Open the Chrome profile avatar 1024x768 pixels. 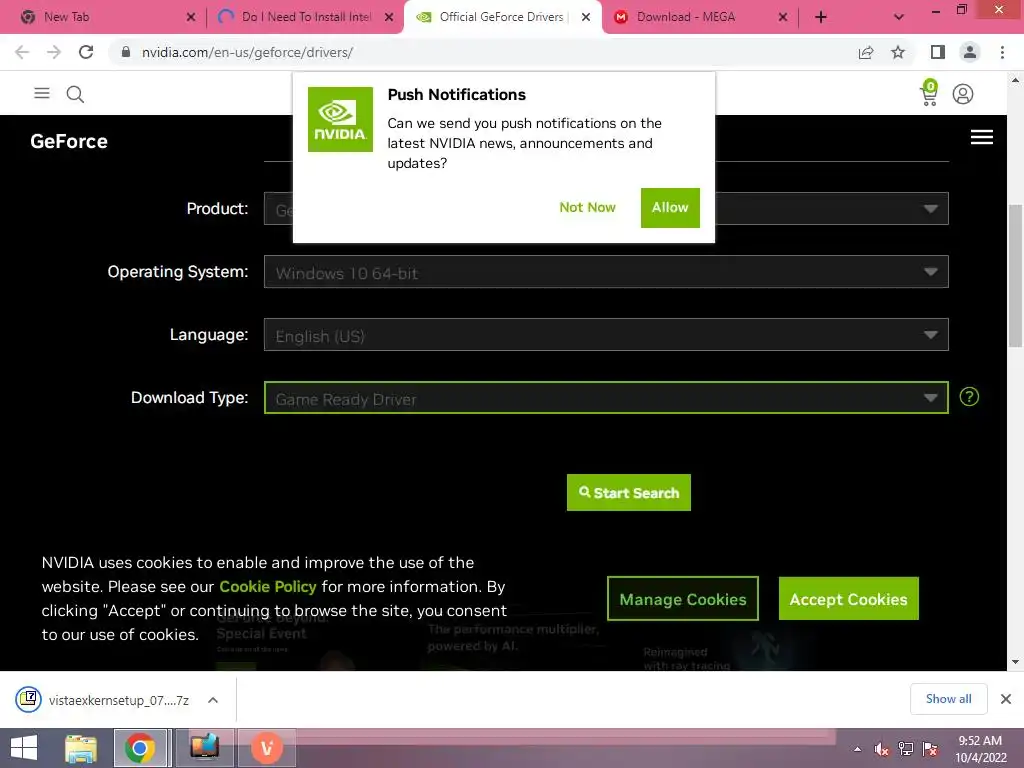pos(970,52)
